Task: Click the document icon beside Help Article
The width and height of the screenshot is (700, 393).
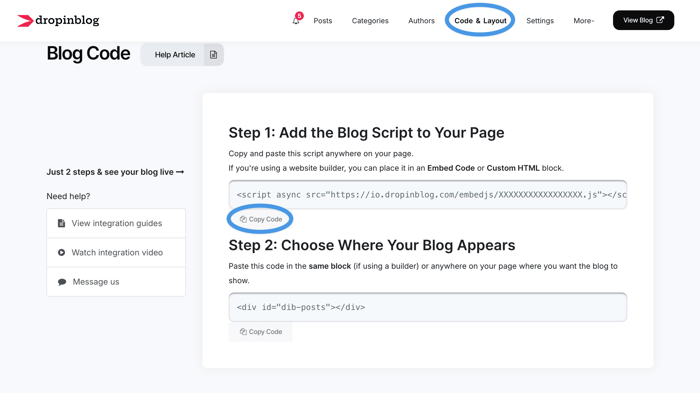Action: point(213,54)
